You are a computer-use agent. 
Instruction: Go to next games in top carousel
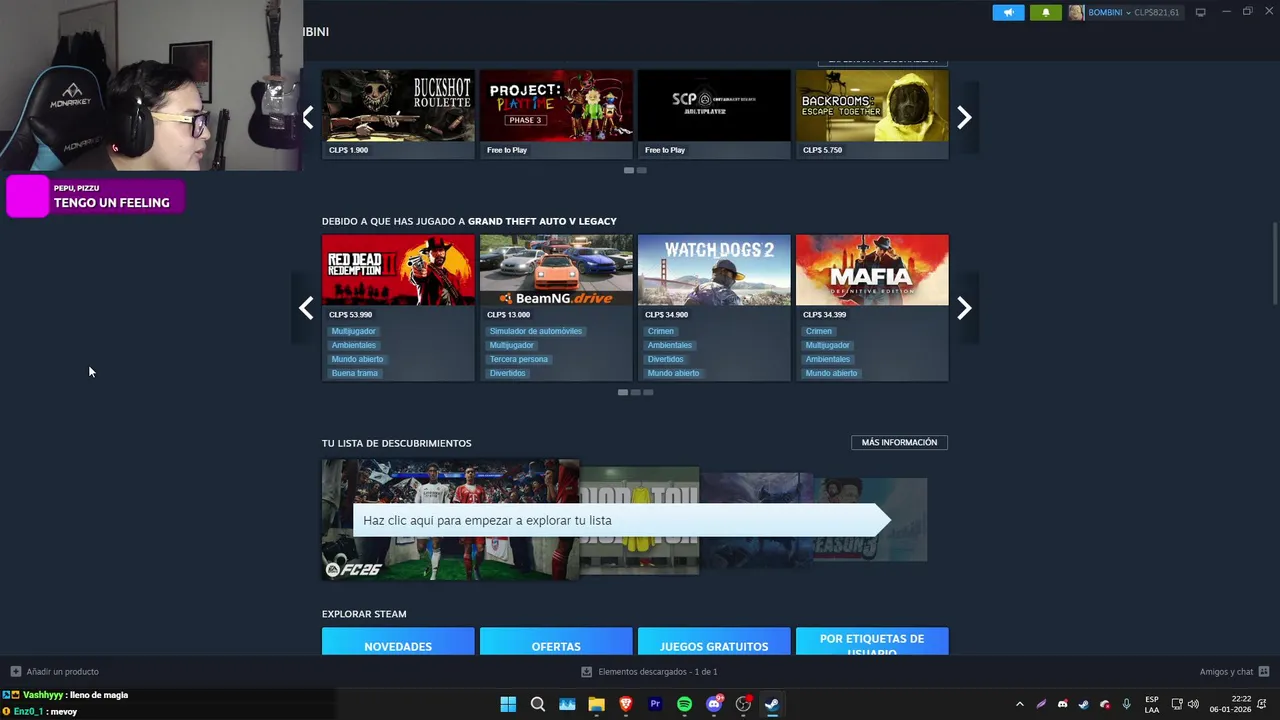pyautogui.click(x=964, y=118)
